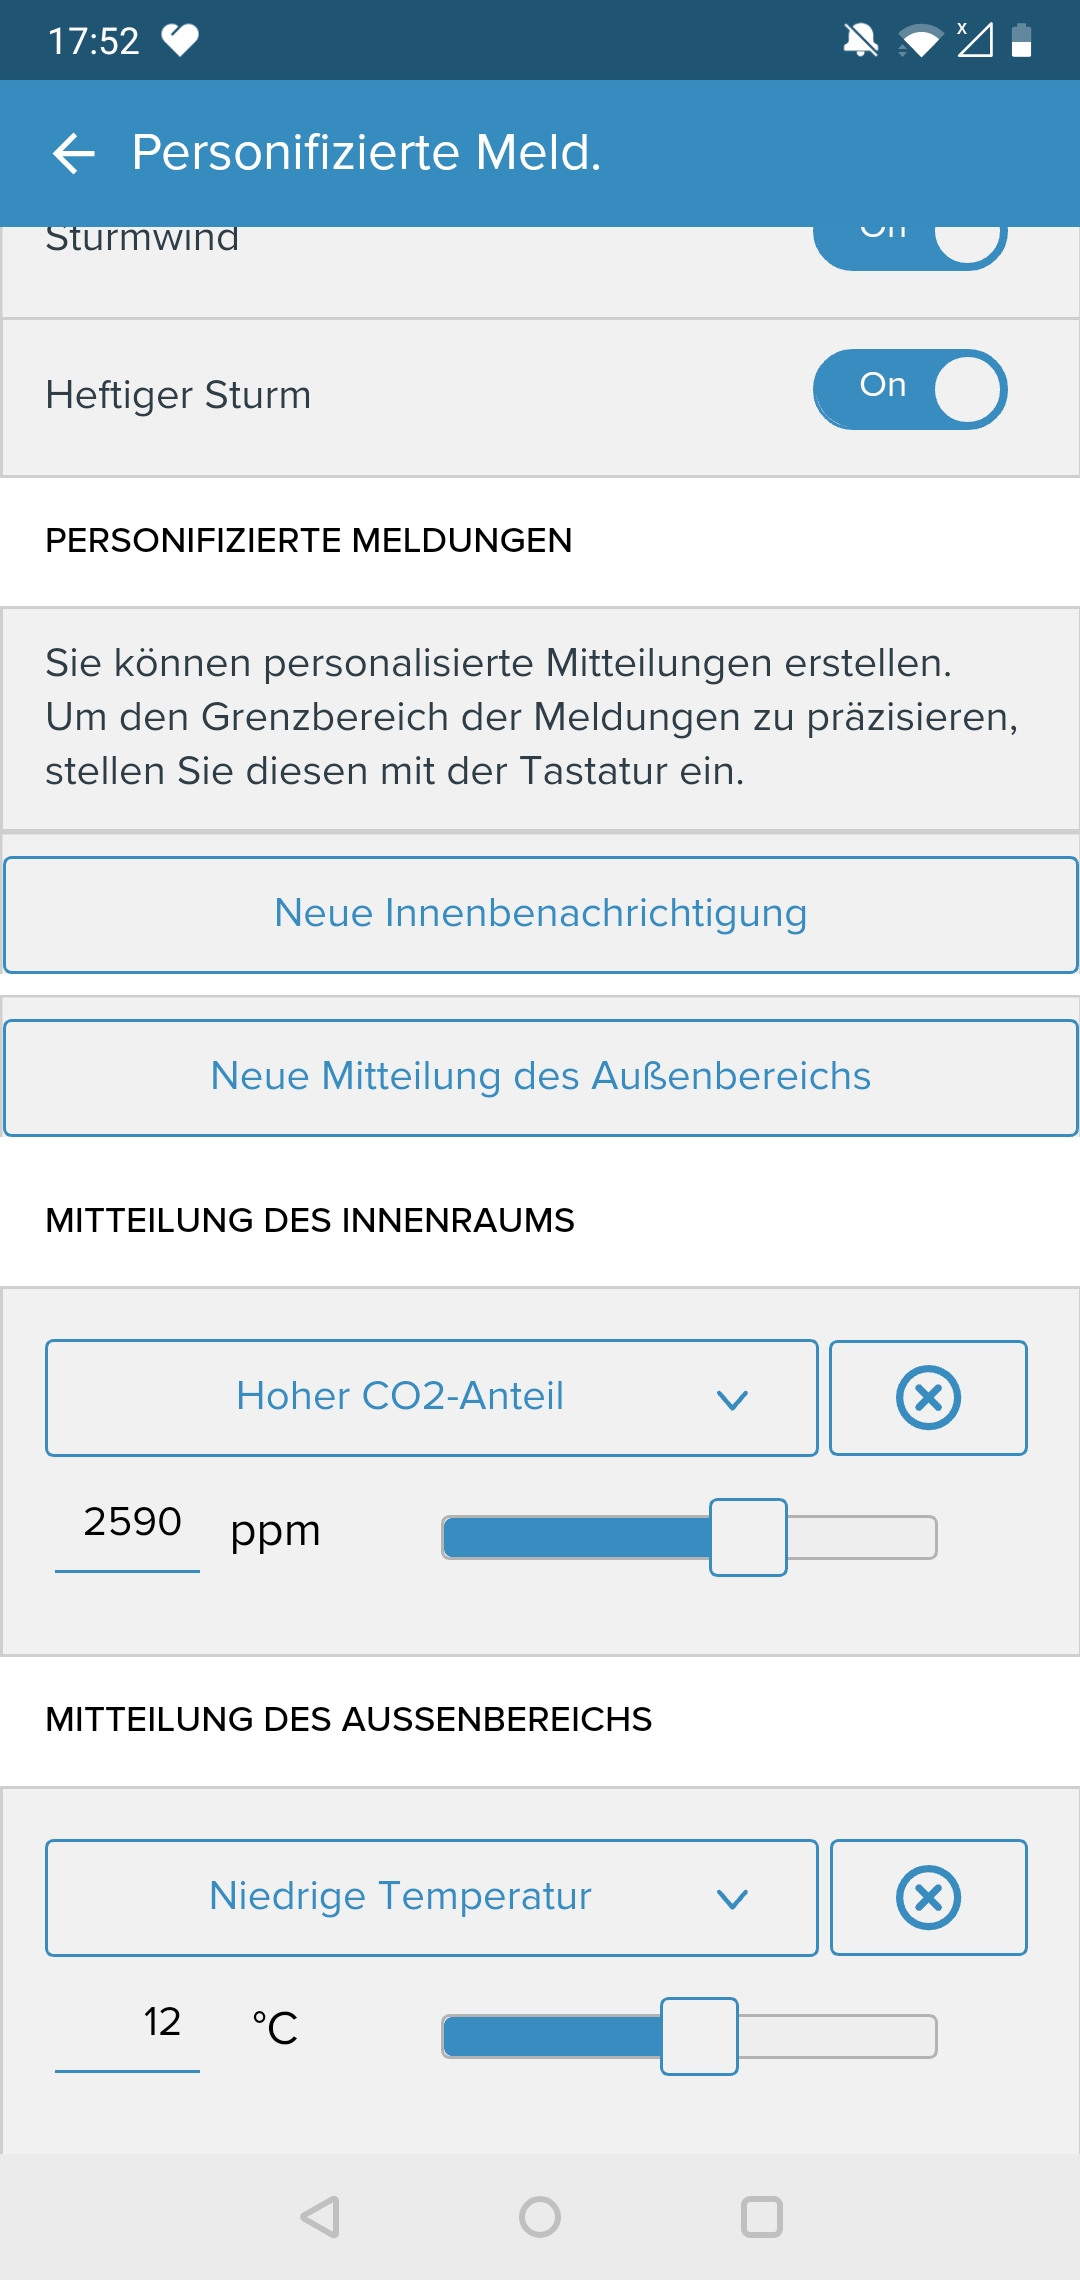1080x2280 pixels.
Task: Tap the heart icon in status bar
Action: click(x=181, y=41)
